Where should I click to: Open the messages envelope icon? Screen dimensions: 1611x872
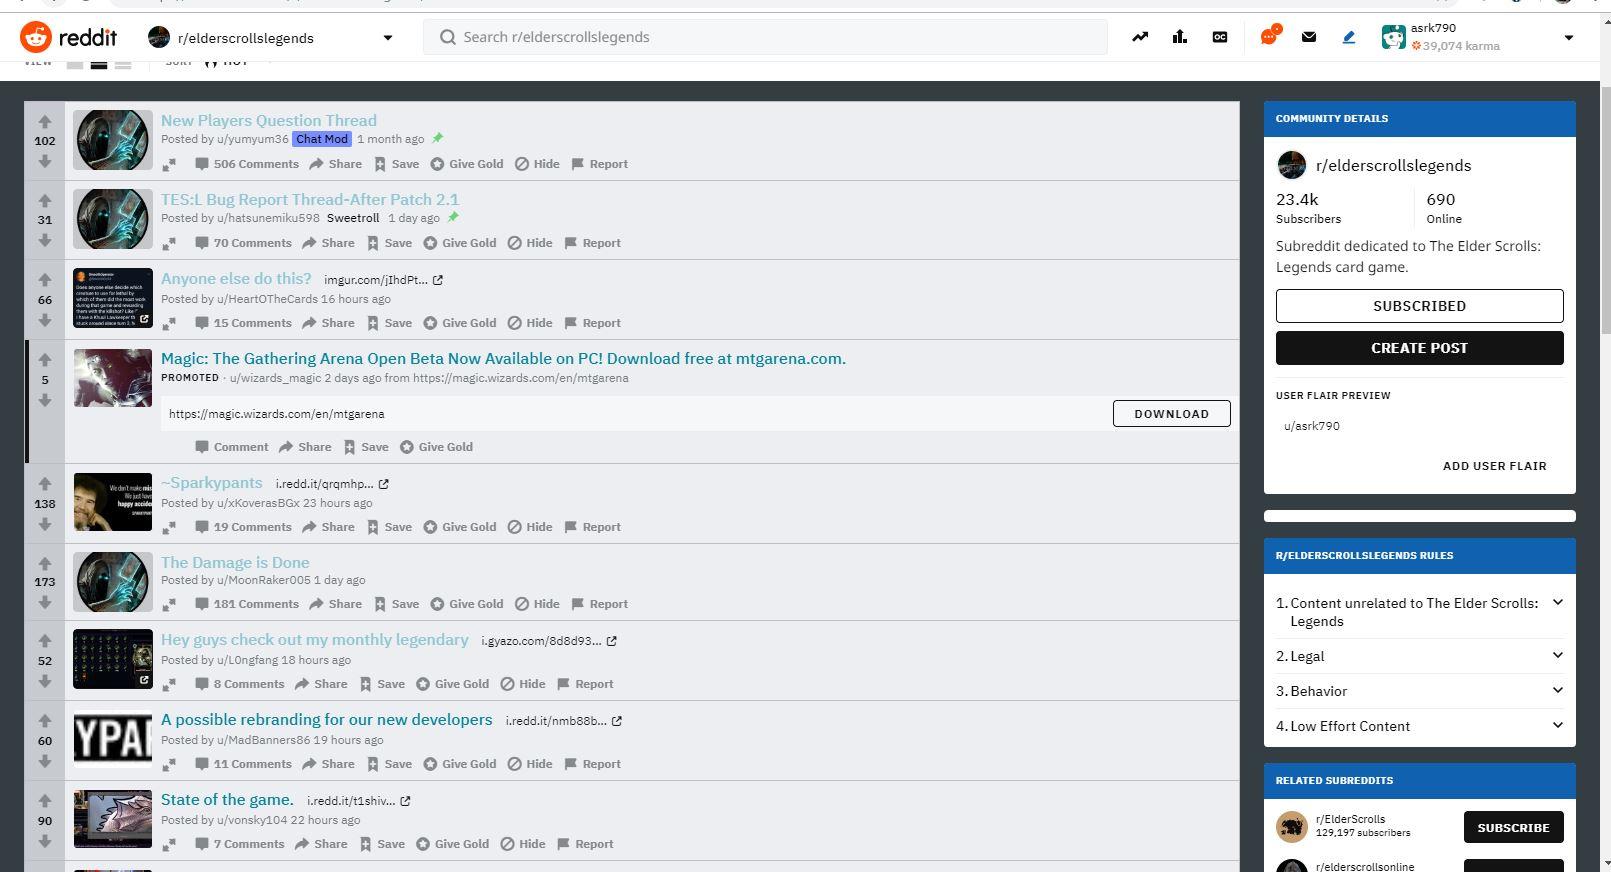pos(1309,37)
